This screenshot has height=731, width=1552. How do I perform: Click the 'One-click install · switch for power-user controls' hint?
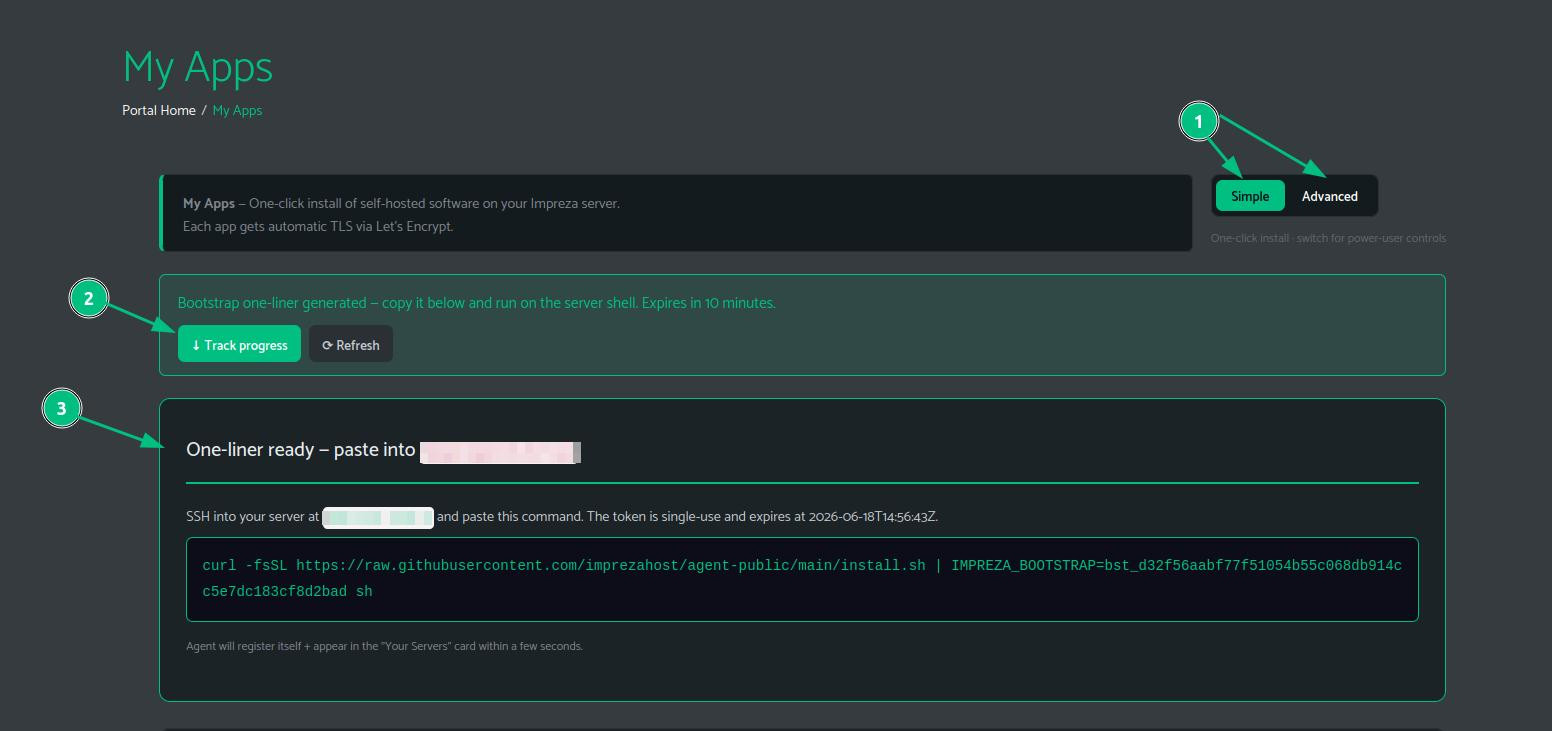pyautogui.click(x=1328, y=238)
